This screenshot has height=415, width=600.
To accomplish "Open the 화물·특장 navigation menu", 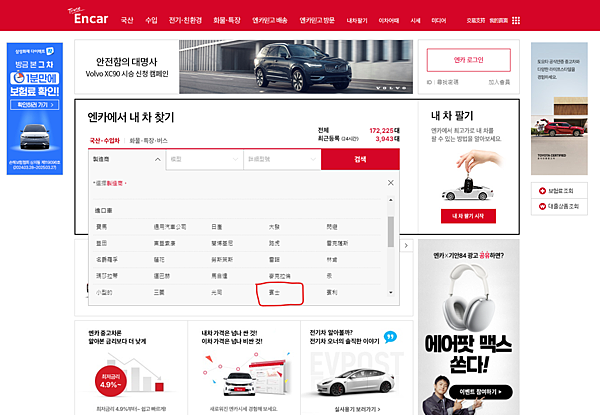I will [x=227, y=20].
